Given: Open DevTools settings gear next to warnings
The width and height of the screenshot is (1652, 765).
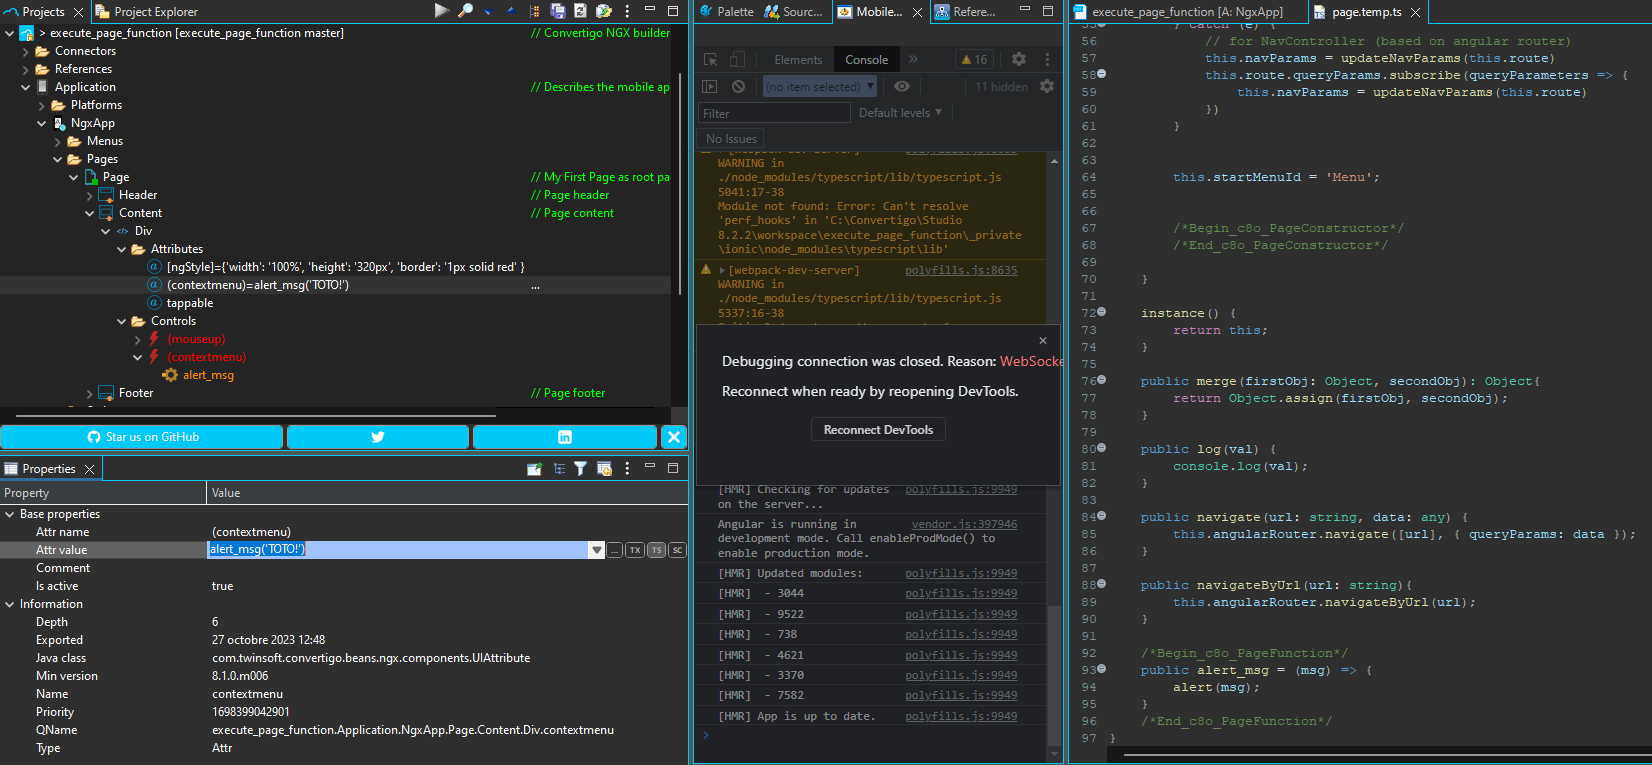Looking at the screenshot, I should coord(1018,60).
